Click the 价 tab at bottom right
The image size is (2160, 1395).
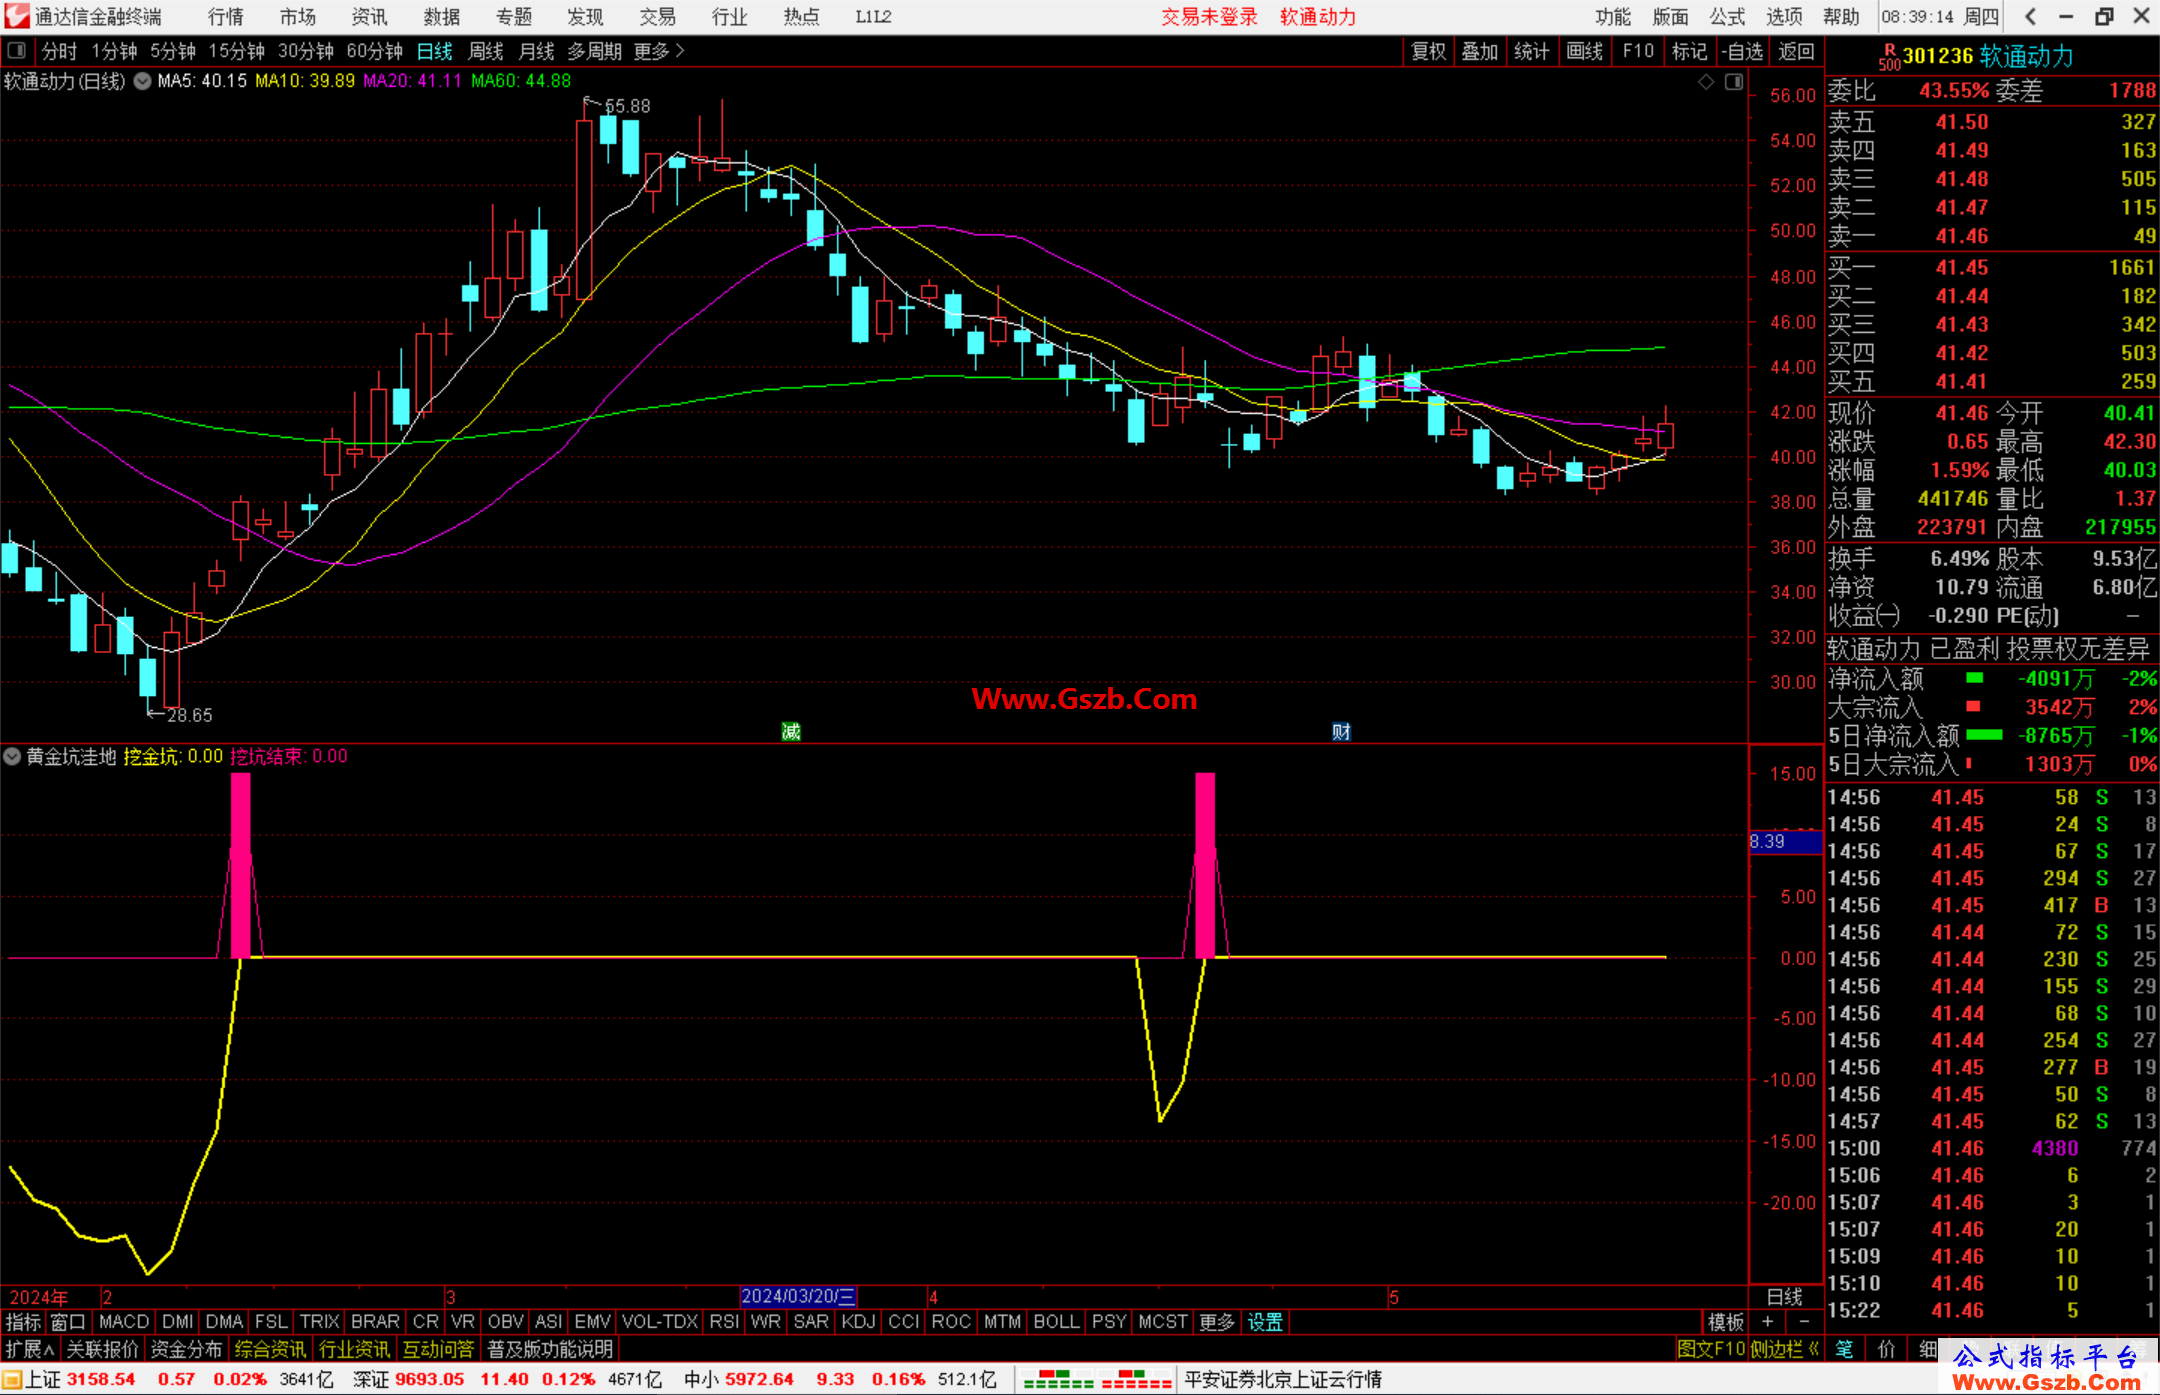pyautogui.click(x=1886, y=1349)
